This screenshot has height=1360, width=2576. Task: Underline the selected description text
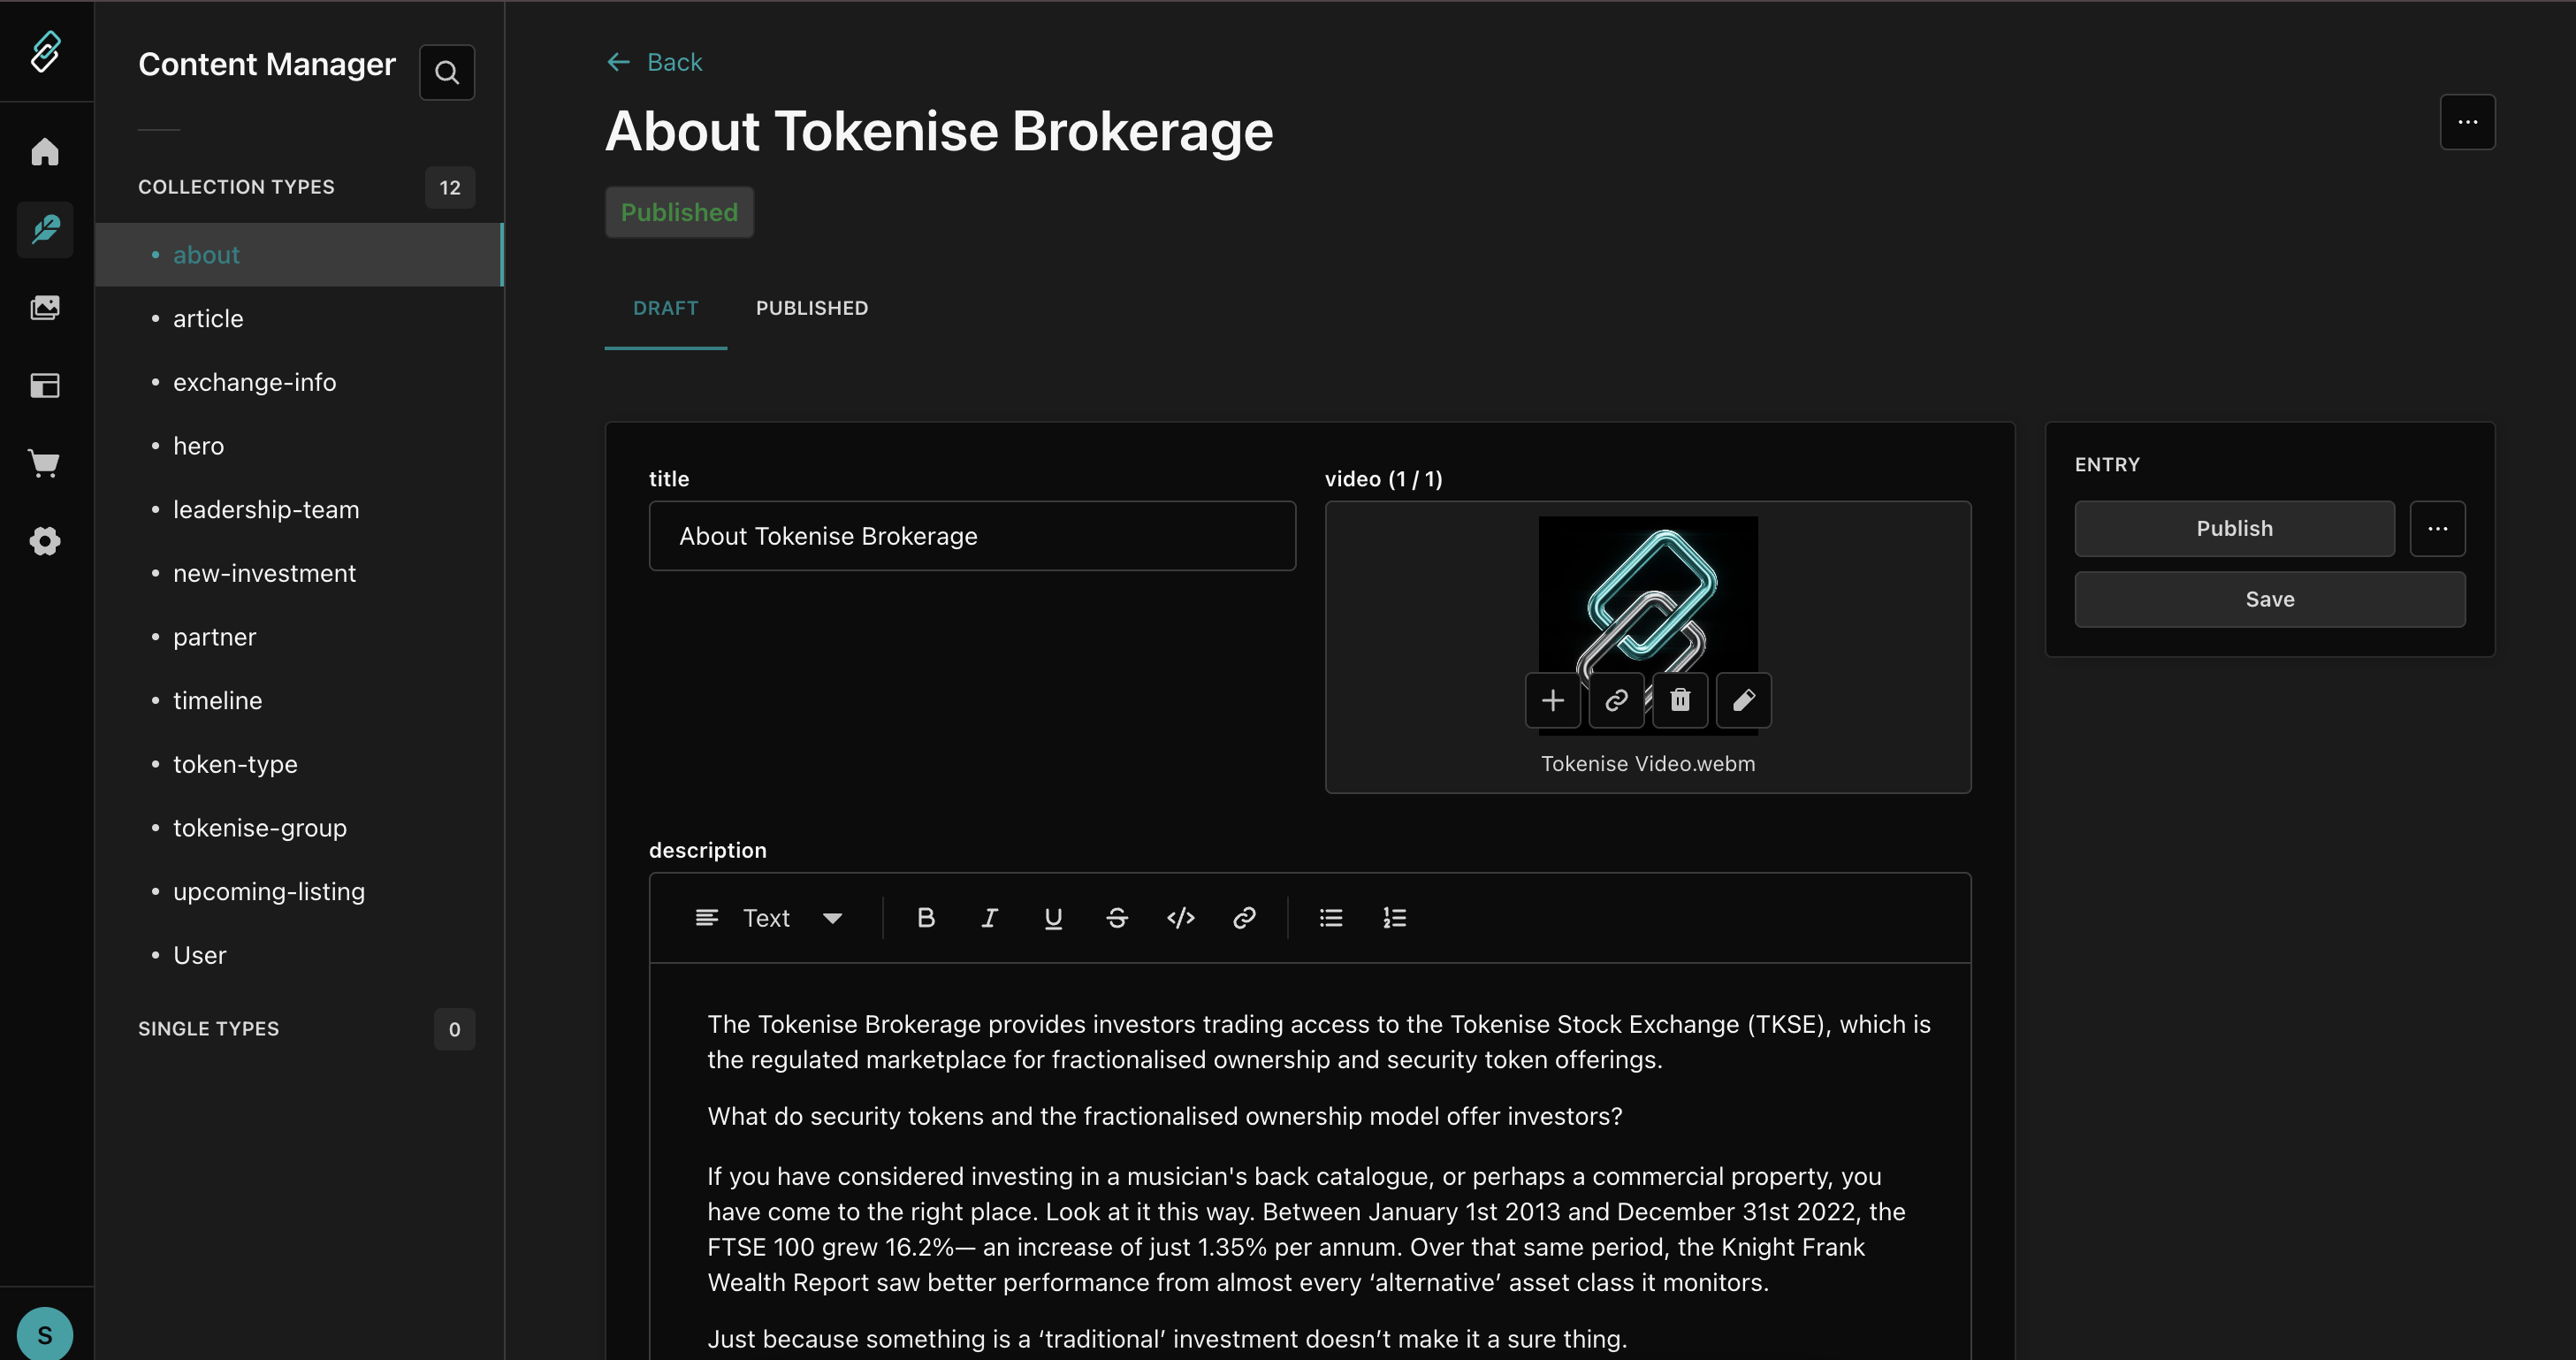(x=1052, y=917)
